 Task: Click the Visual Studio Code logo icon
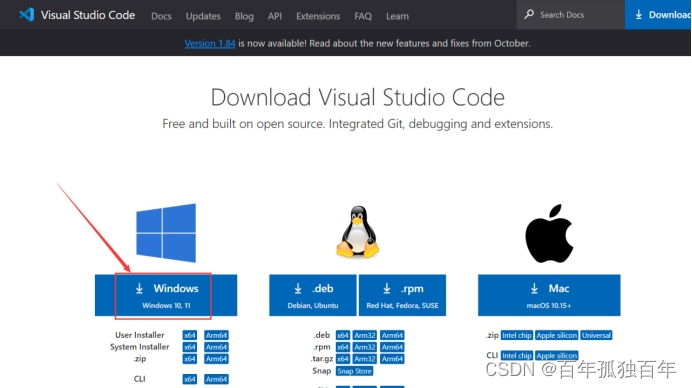(x=27, y=15)
